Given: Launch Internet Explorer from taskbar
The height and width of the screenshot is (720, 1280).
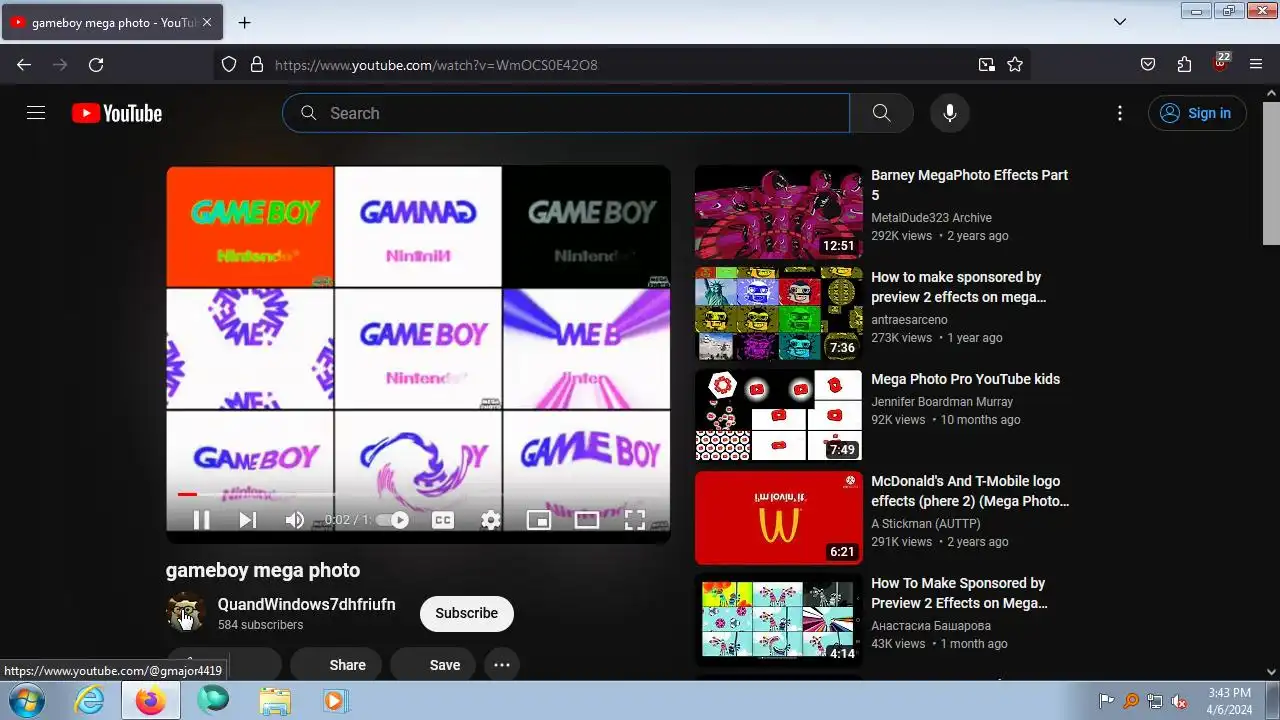Looking at the screenshot, I should (89, 700).
